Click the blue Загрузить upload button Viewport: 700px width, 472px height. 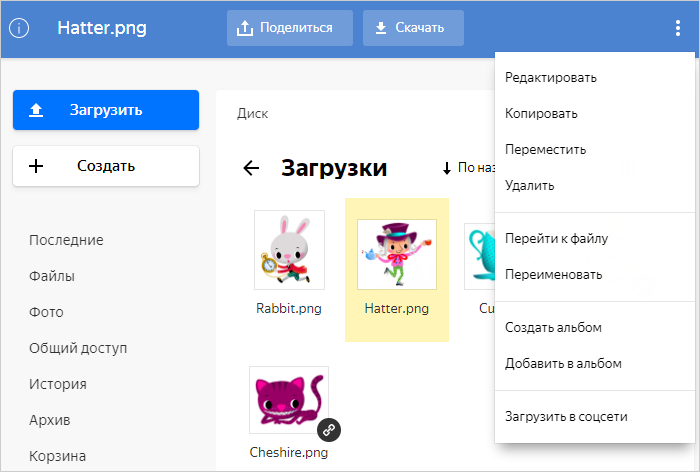(106, 110)
